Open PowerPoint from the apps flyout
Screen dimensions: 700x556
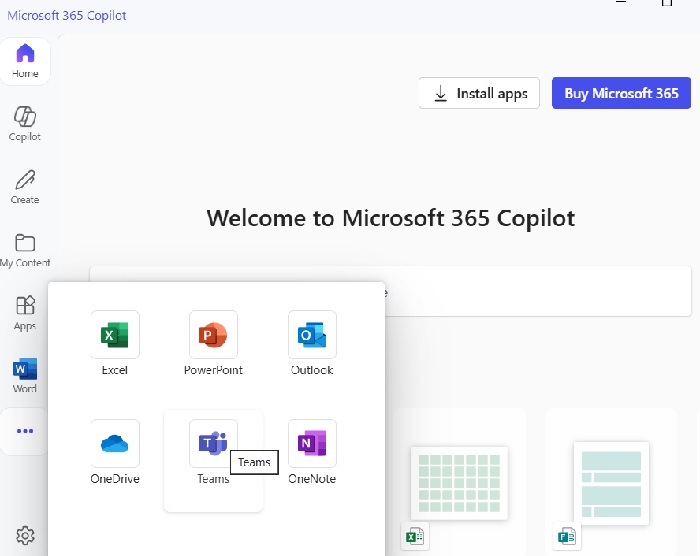coord(213,343)
